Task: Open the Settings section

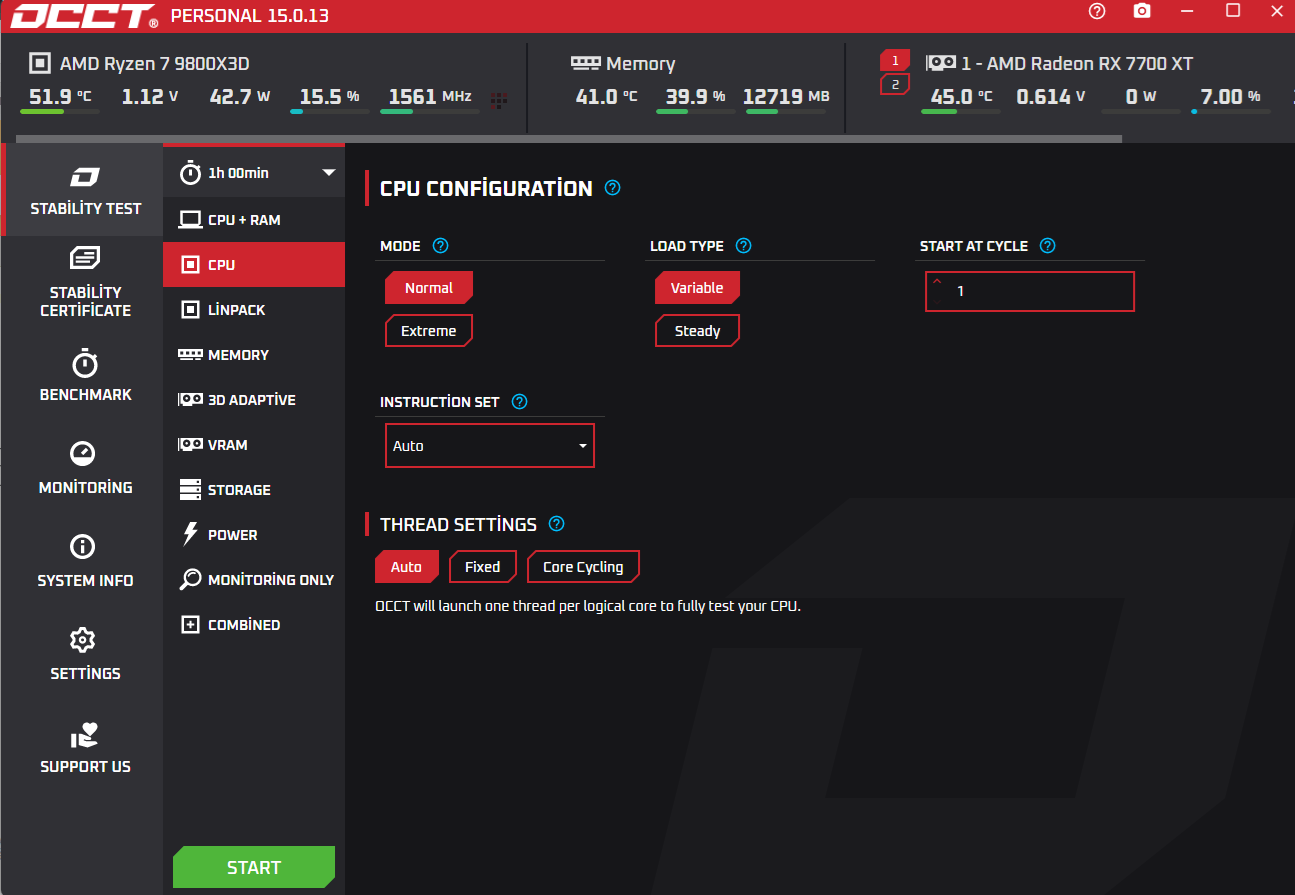Action: point(85,655)
